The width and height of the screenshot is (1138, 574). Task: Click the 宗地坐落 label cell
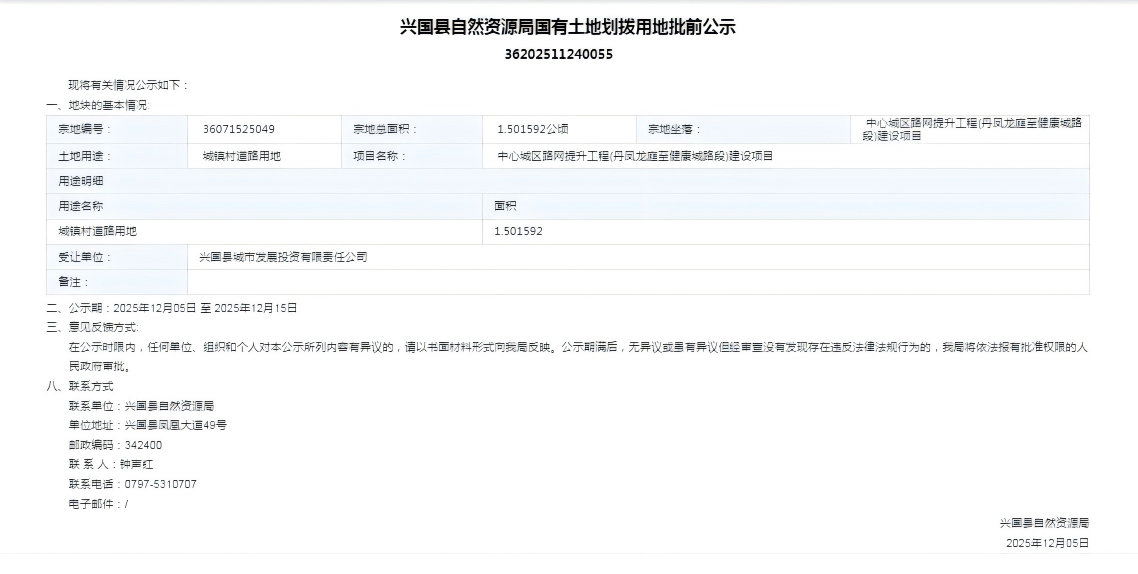pos(675,129)
